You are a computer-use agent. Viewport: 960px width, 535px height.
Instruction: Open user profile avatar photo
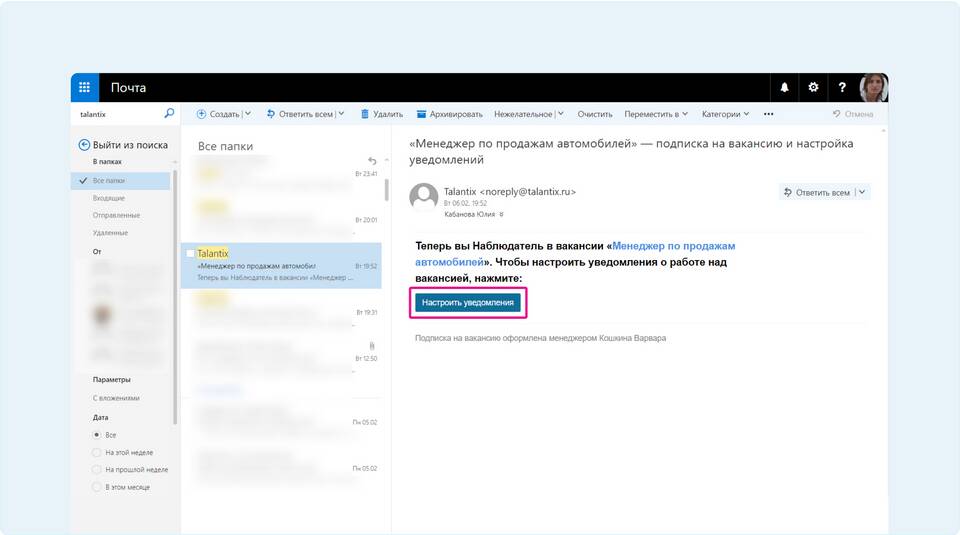[x=874, y=88]
